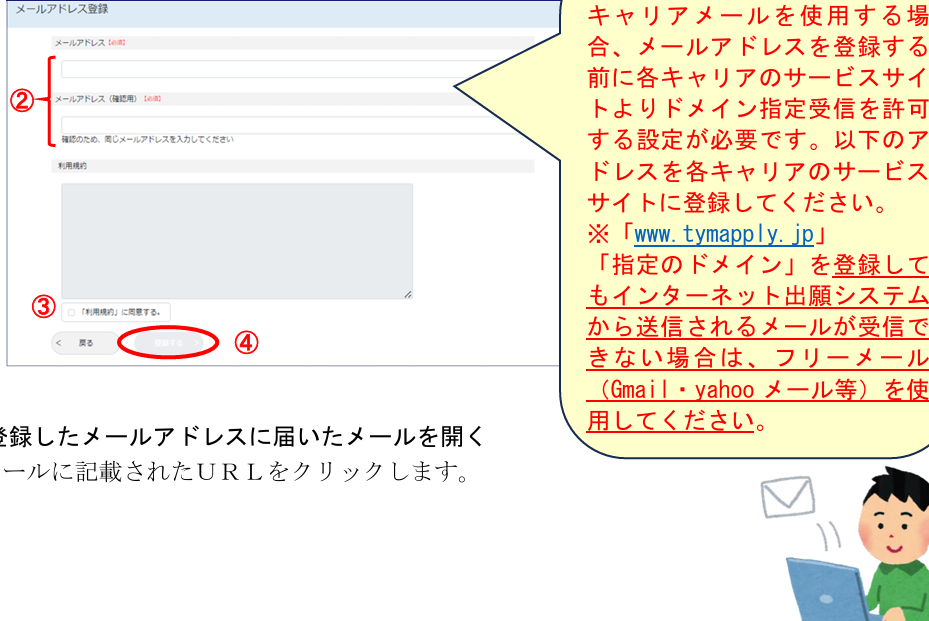Open the www.tymapply.jp link
The image size is (929, 621).
[723, 236]
